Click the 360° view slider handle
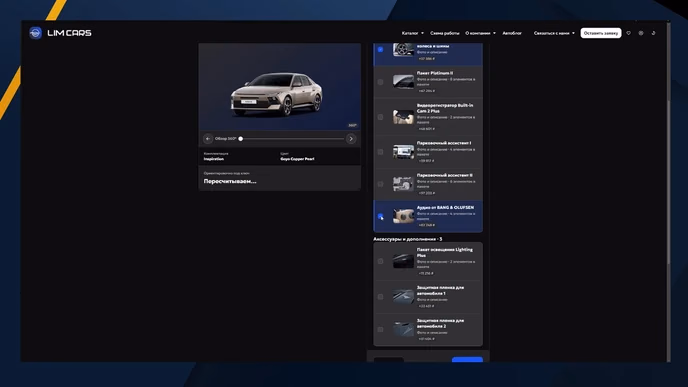688x387 pixels. 240,139
